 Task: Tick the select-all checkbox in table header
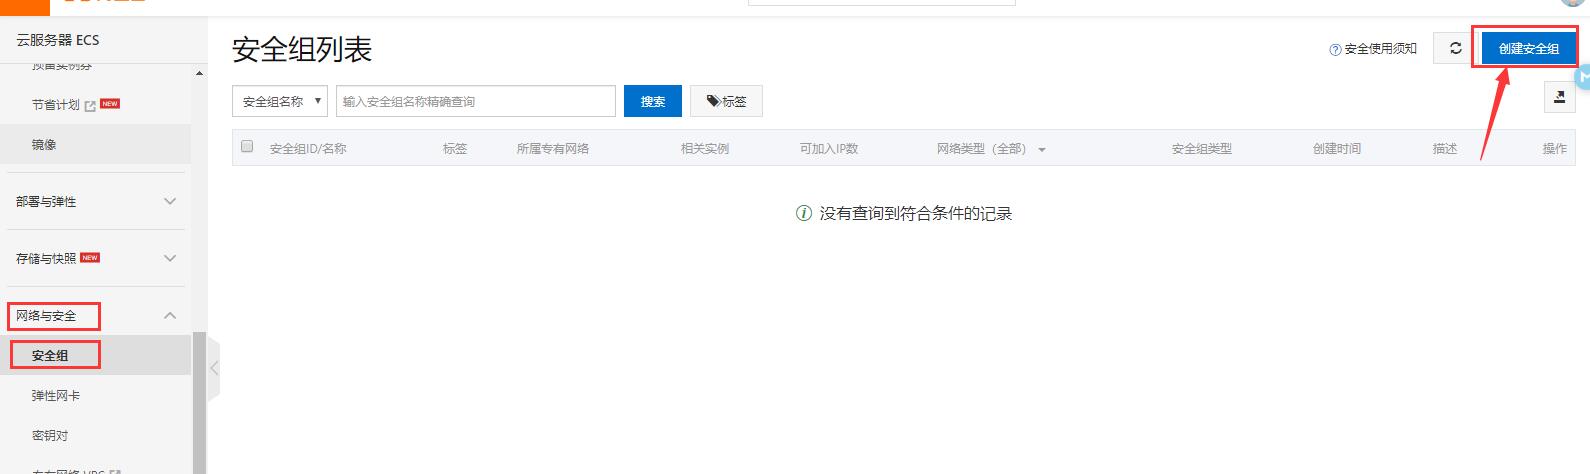247,146
